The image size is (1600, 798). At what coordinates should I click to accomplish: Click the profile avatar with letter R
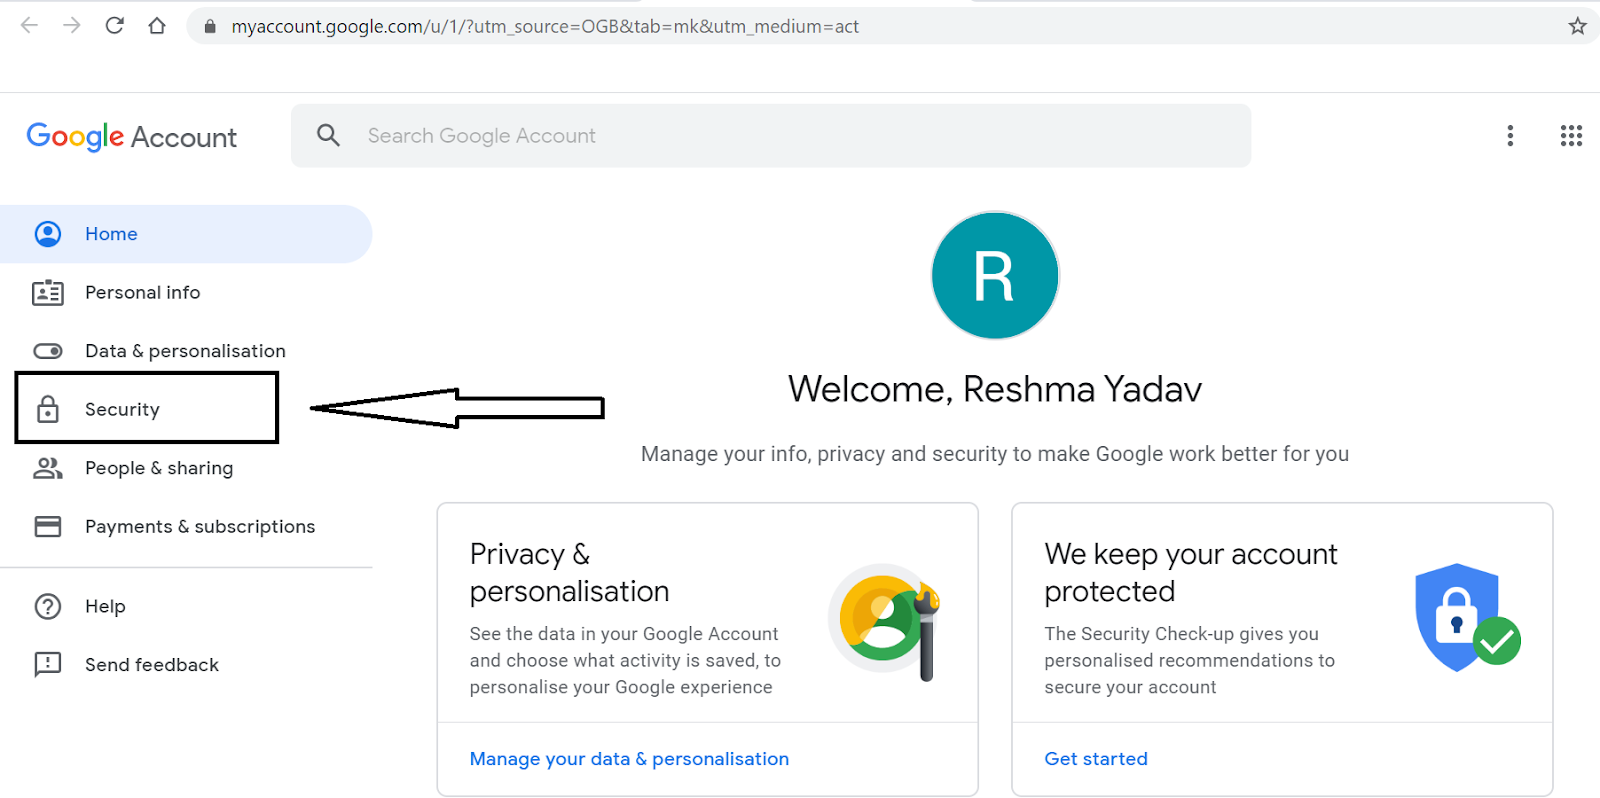994,275
